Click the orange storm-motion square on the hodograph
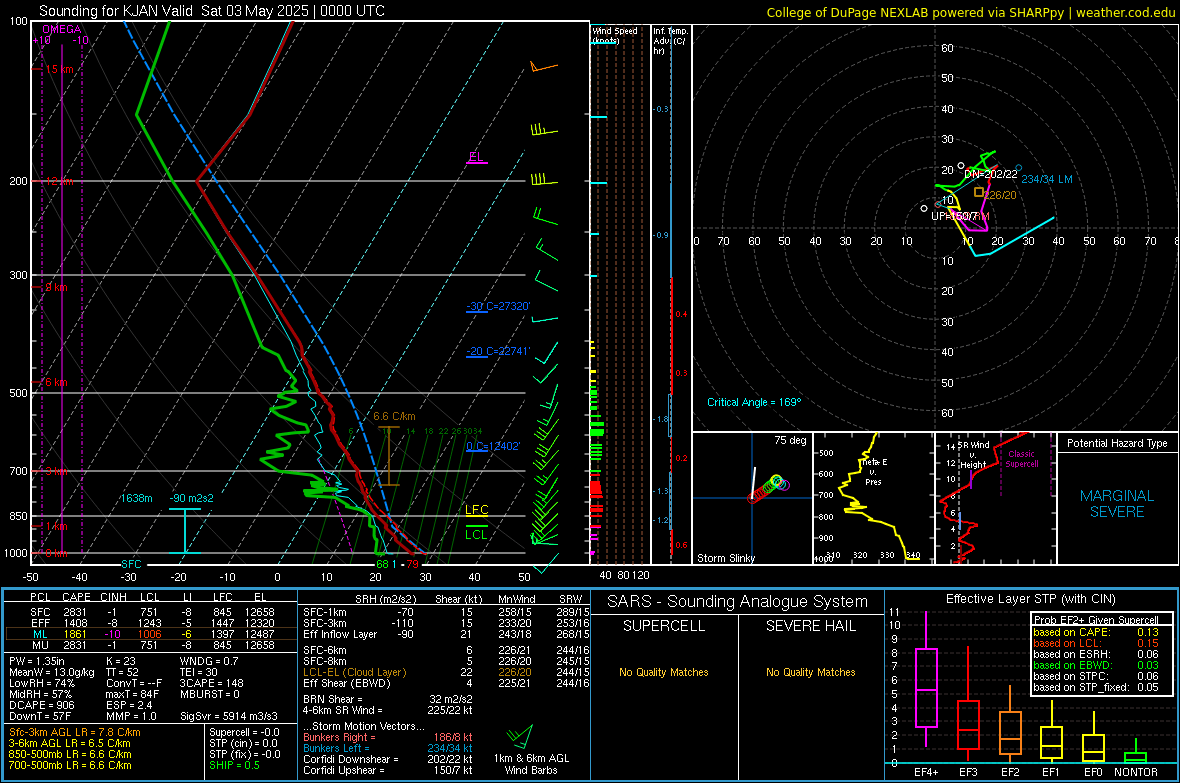This screenshot has height=783, width=1180. [978, 193]
